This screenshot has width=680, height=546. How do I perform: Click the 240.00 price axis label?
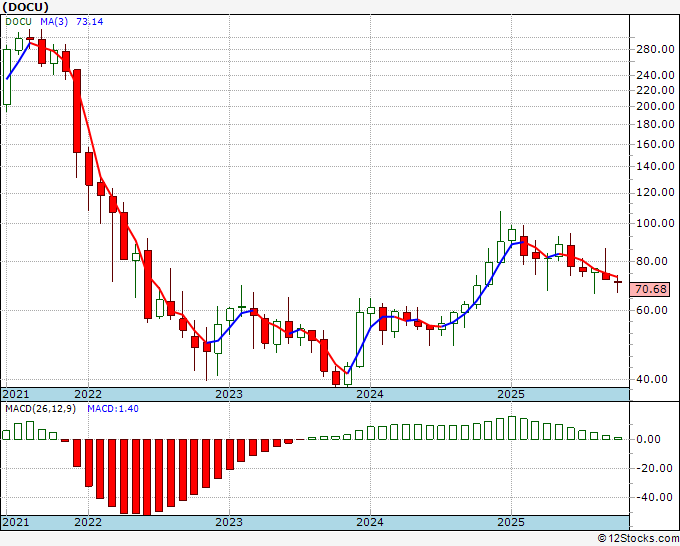pyautogui.click(x=655, y=75)
